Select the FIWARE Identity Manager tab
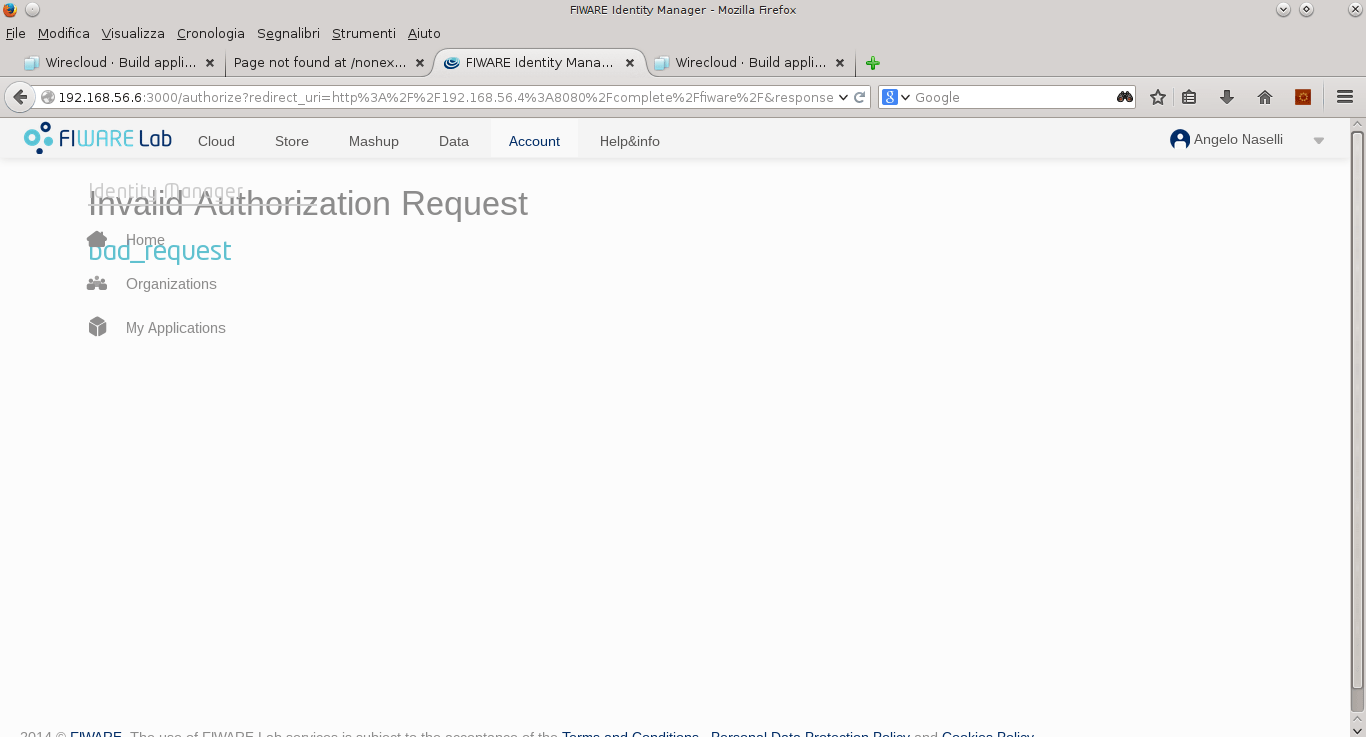 pos(540,62)
